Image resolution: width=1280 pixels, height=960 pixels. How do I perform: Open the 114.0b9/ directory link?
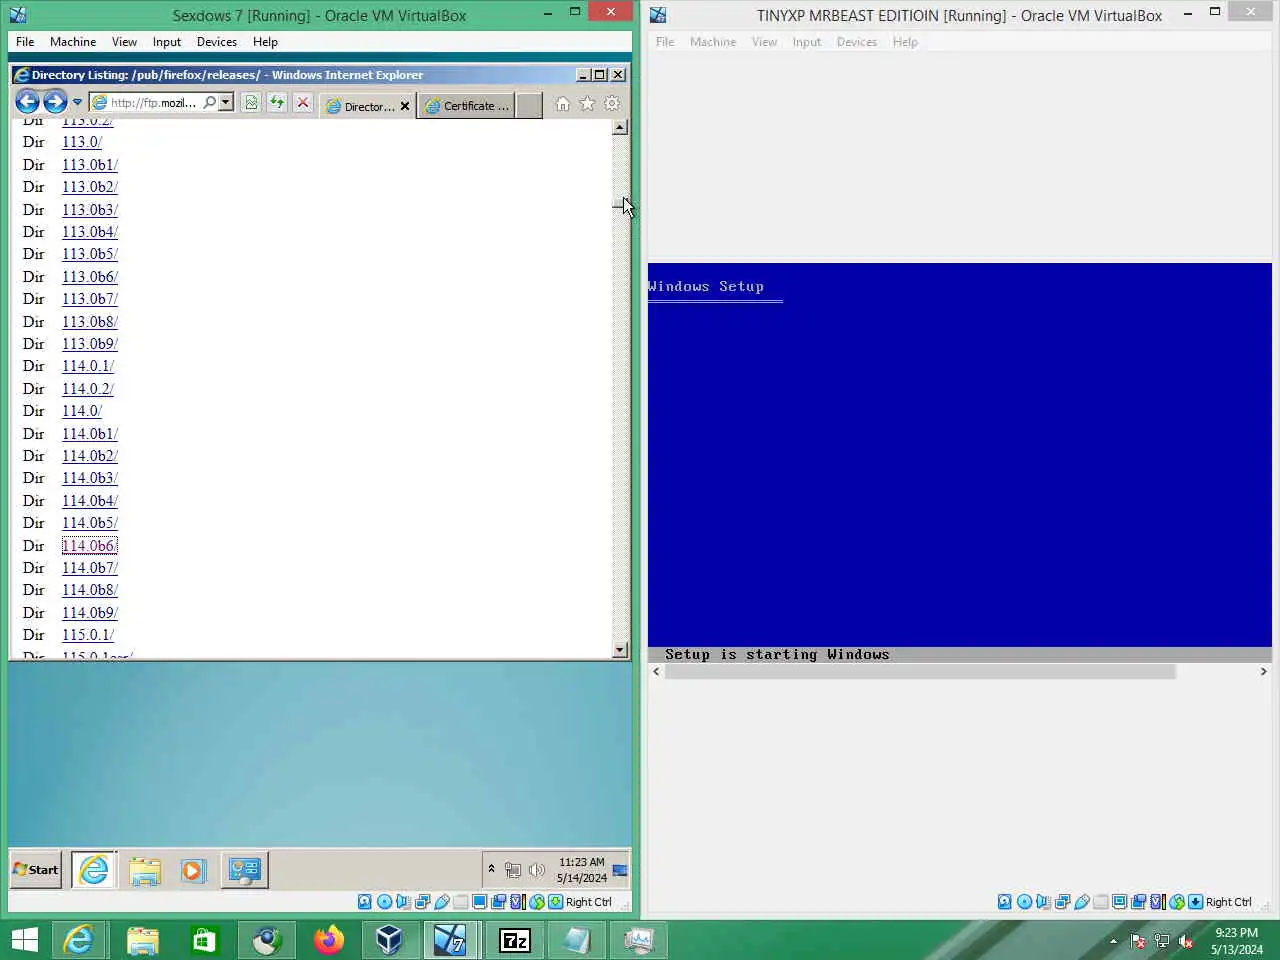(90, 612)
